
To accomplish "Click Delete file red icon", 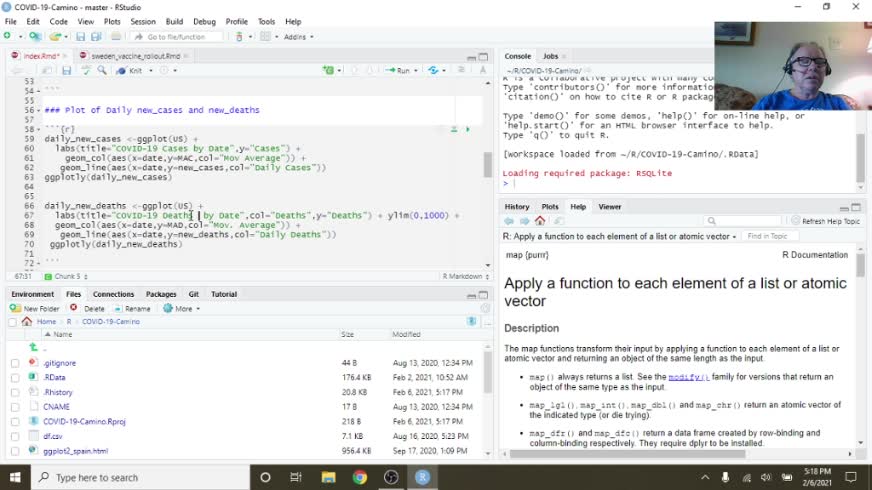I will (x=73, y=308).
